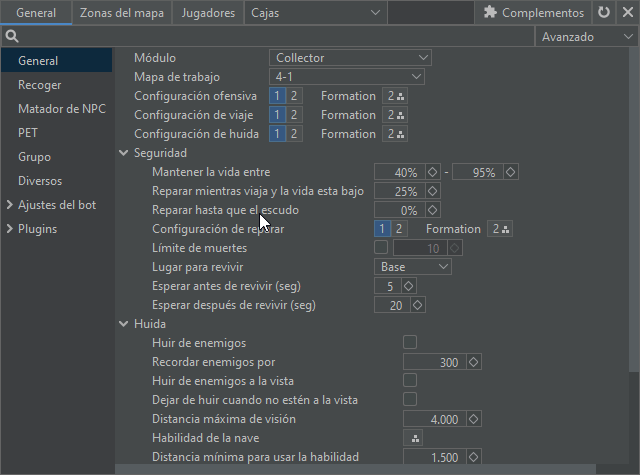Select Matador de NPC in sidebar

(60, 109)
